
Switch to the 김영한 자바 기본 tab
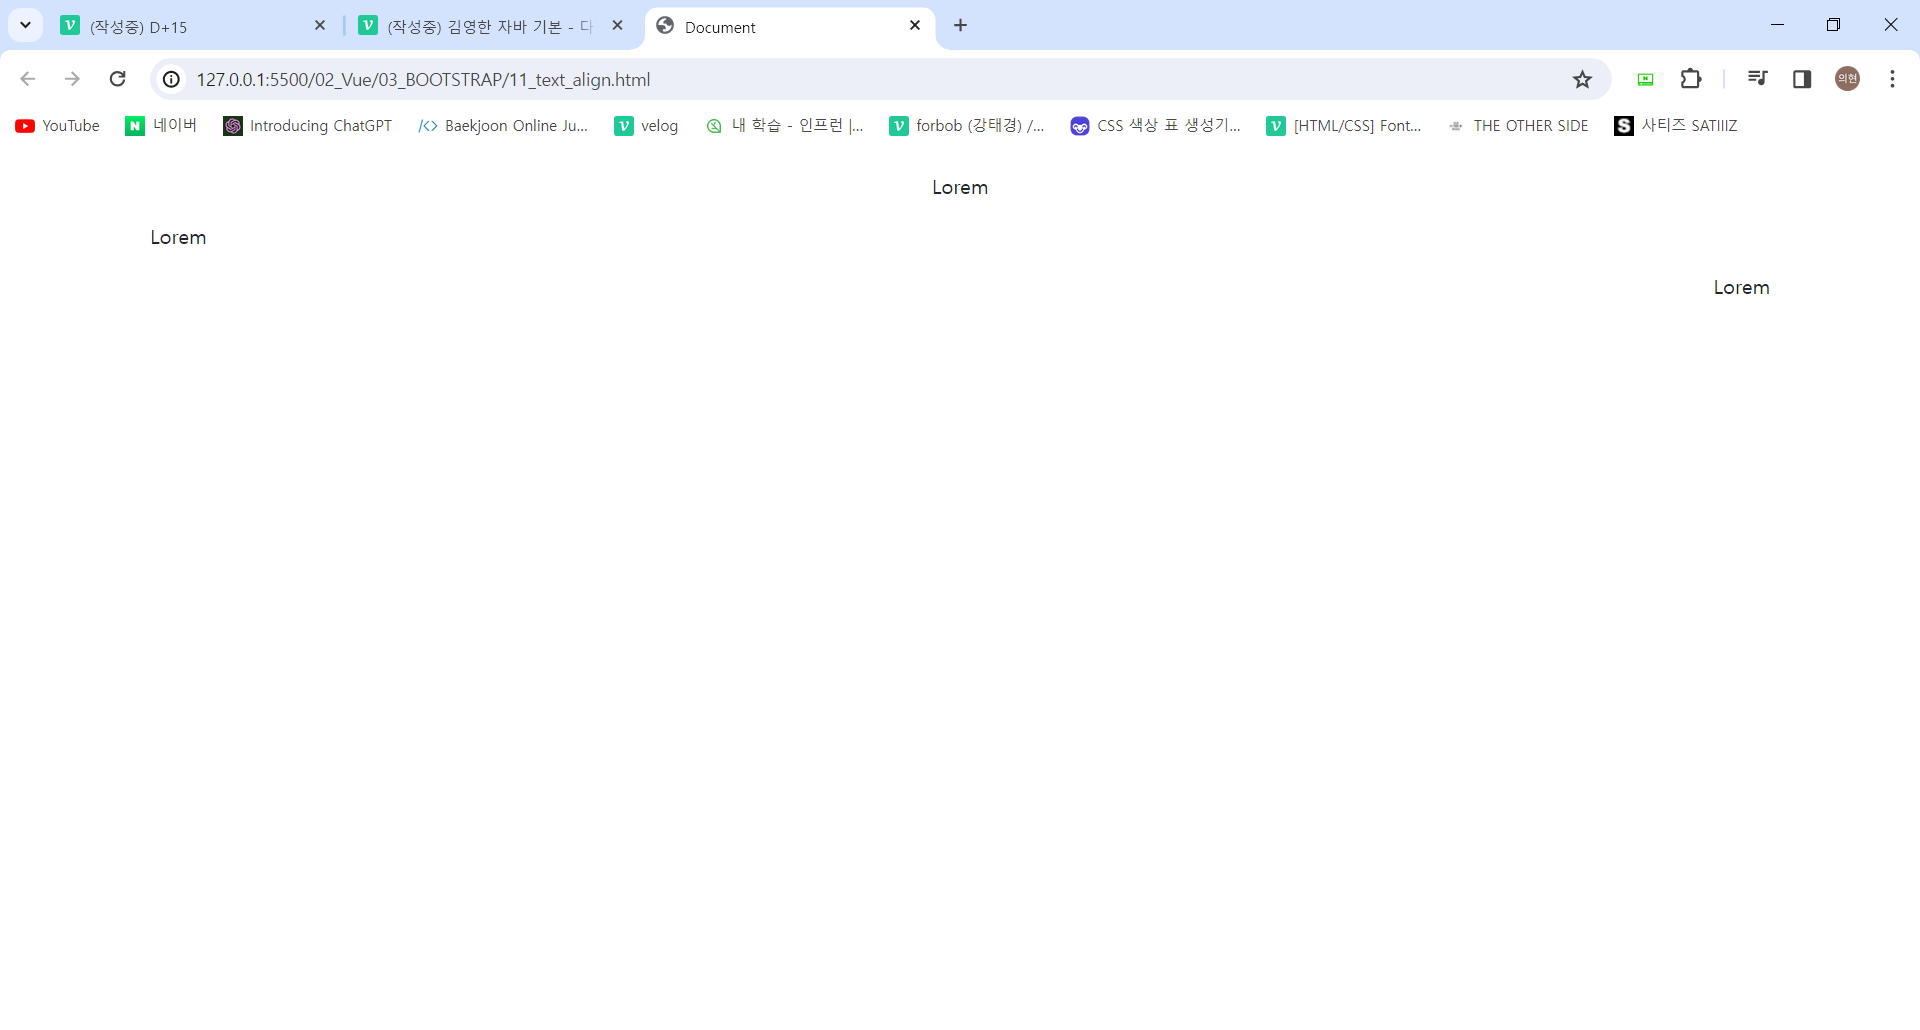pyautogui.click(x=490, y=26)
